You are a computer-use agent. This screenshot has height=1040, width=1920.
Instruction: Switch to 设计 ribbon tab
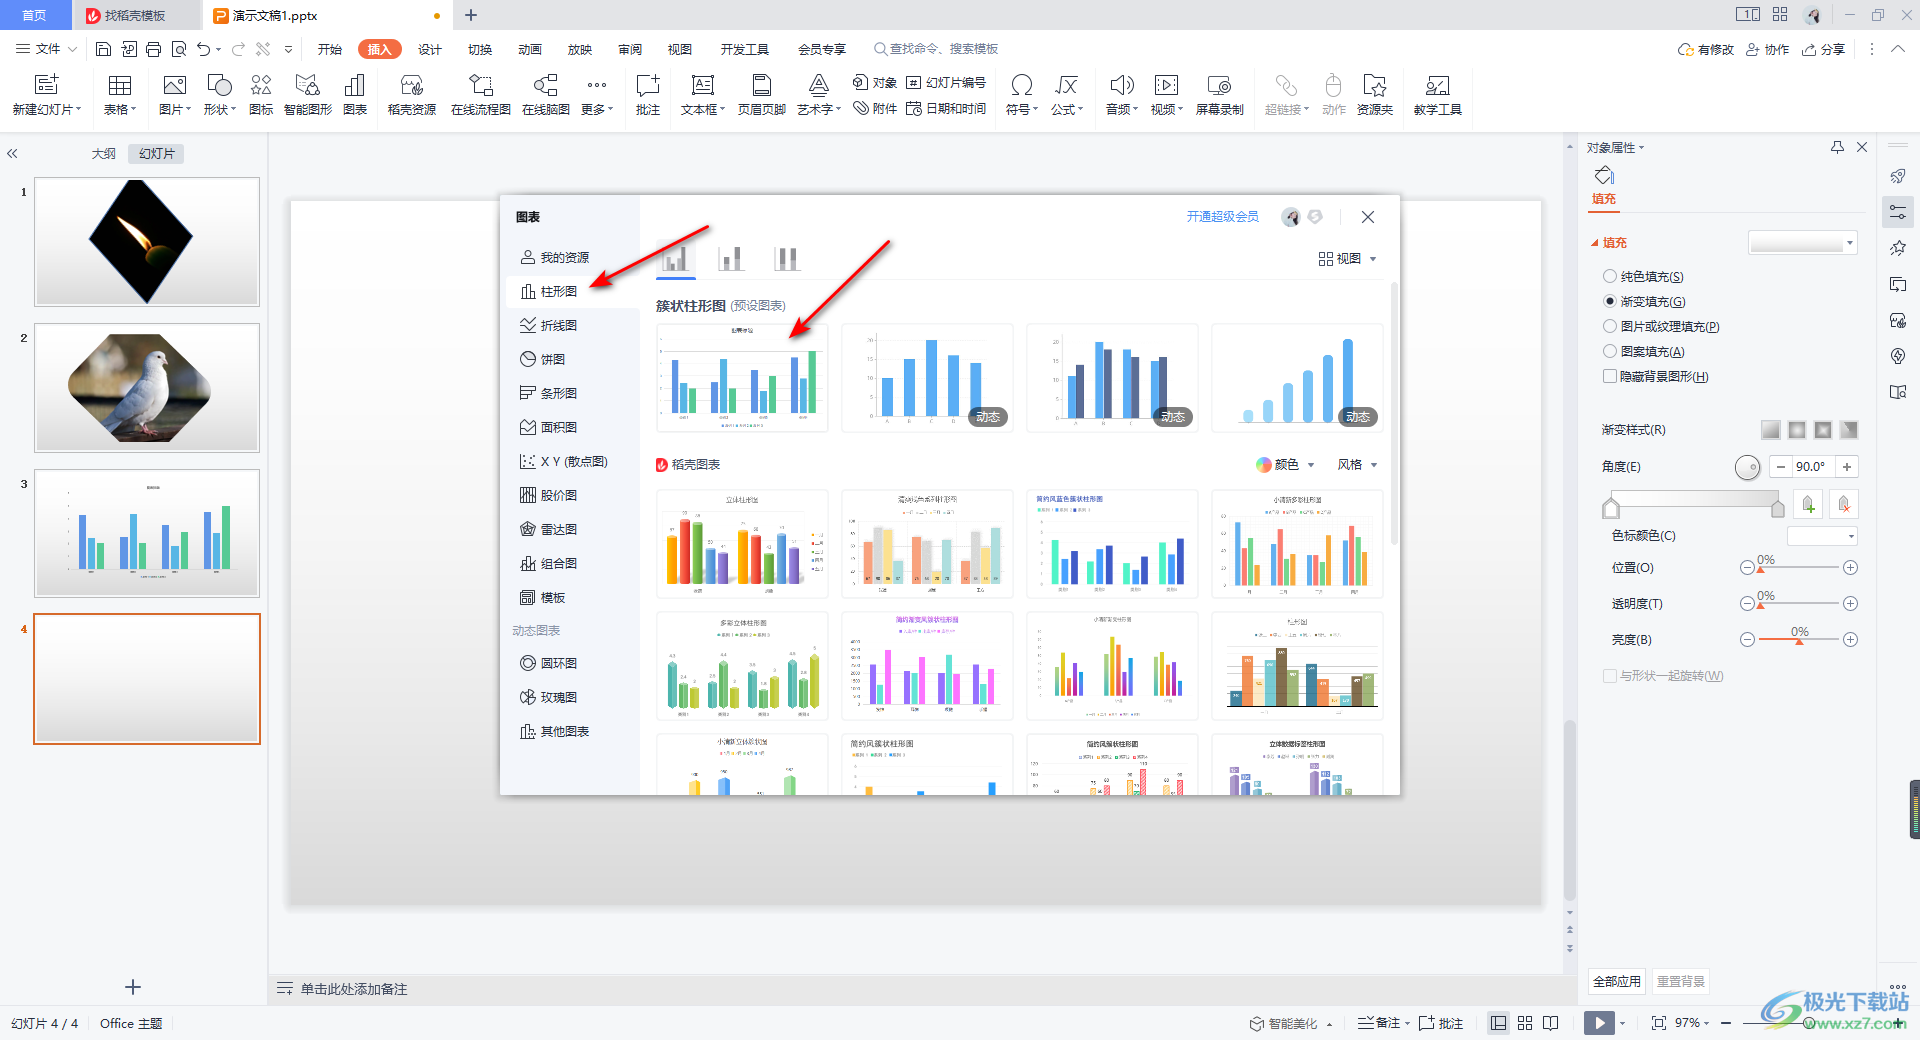coord(430,49)
